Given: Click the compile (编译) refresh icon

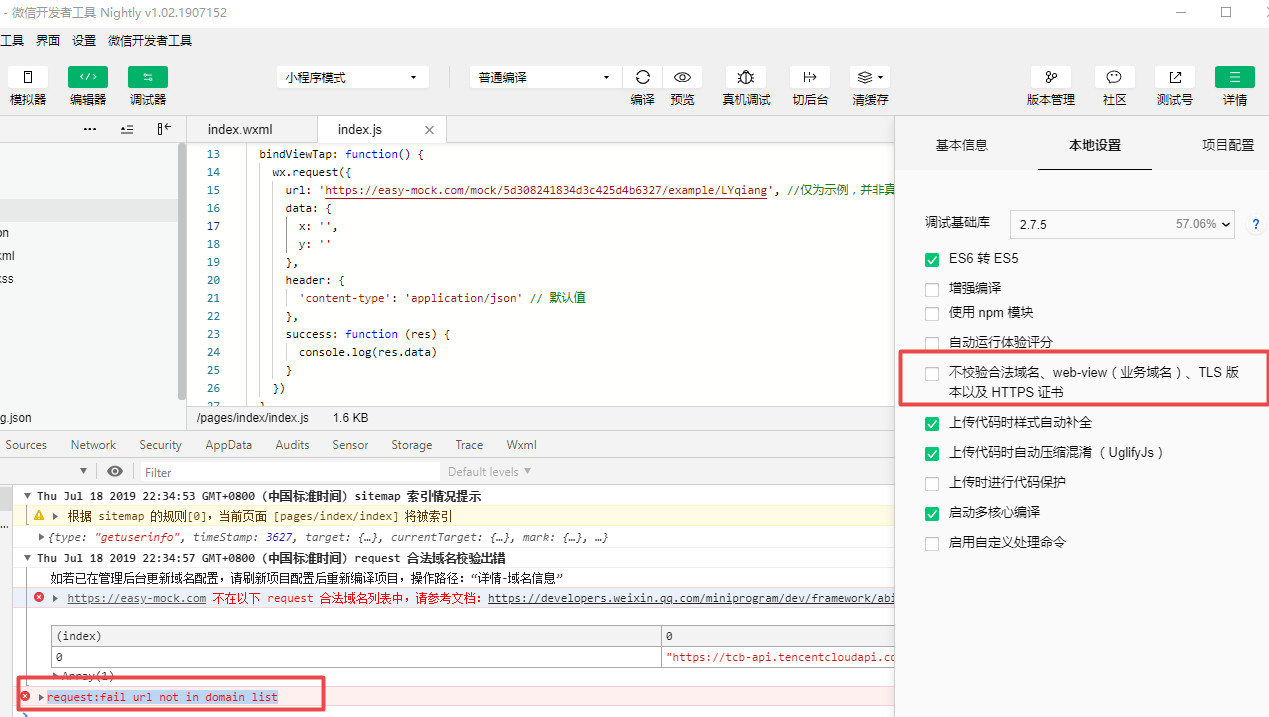Looking at the screenshot, I should click(643, 77).
